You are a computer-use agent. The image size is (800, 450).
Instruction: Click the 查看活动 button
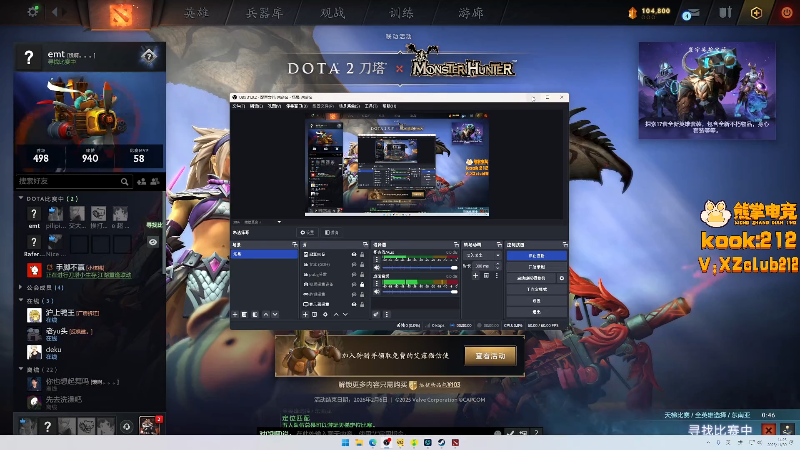tap(490, 356)
